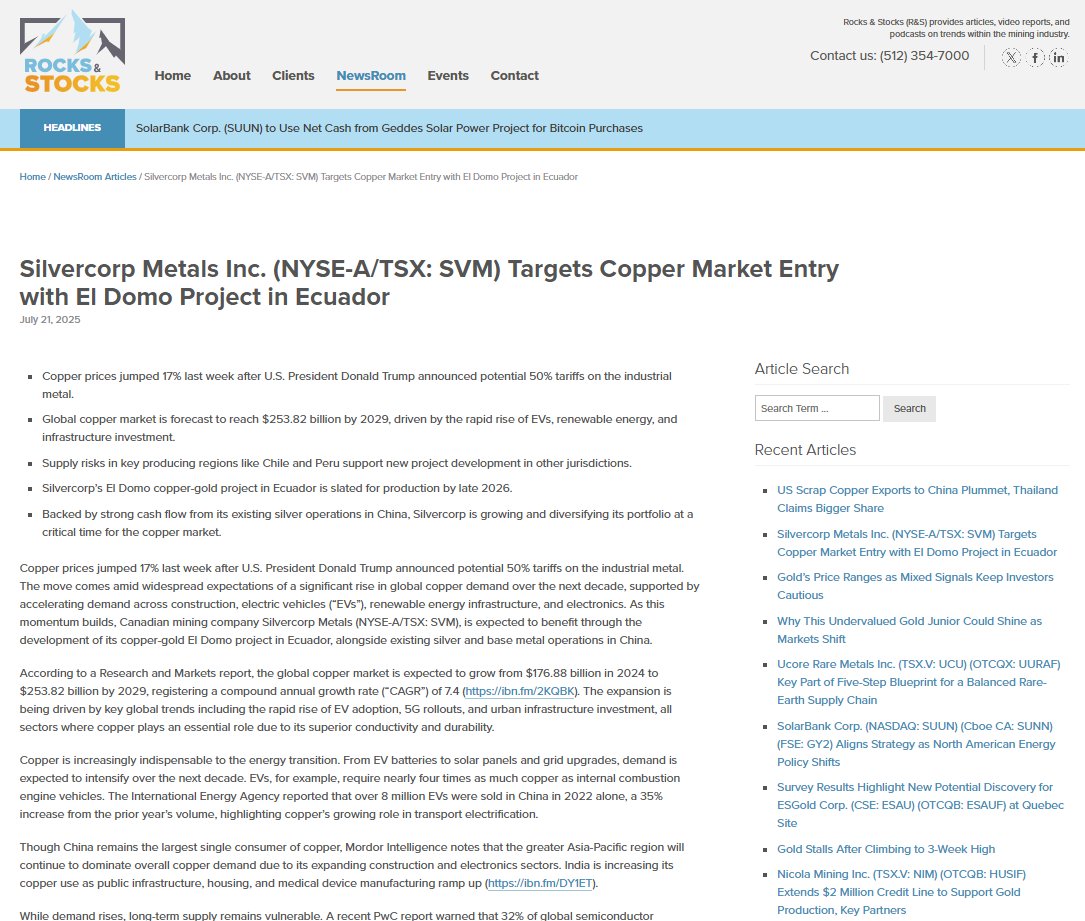
Task: Open Gold Stalls After Climbing article link
Action: pos(886,849)
